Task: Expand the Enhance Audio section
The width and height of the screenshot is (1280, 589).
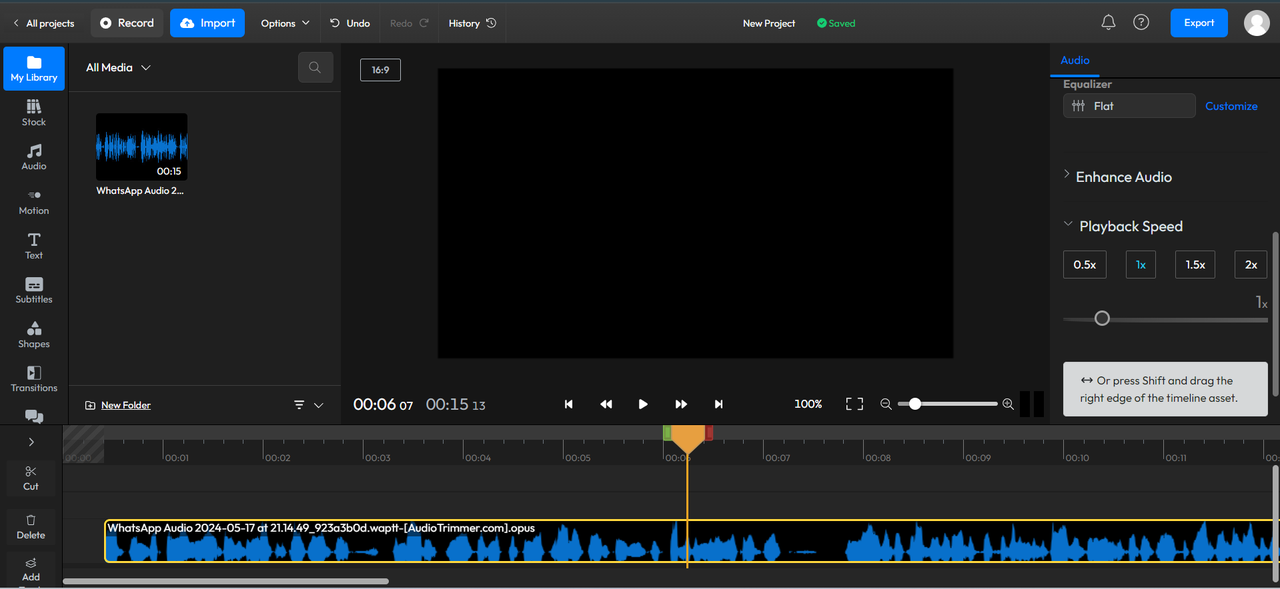Action: tap(1117, 177)
